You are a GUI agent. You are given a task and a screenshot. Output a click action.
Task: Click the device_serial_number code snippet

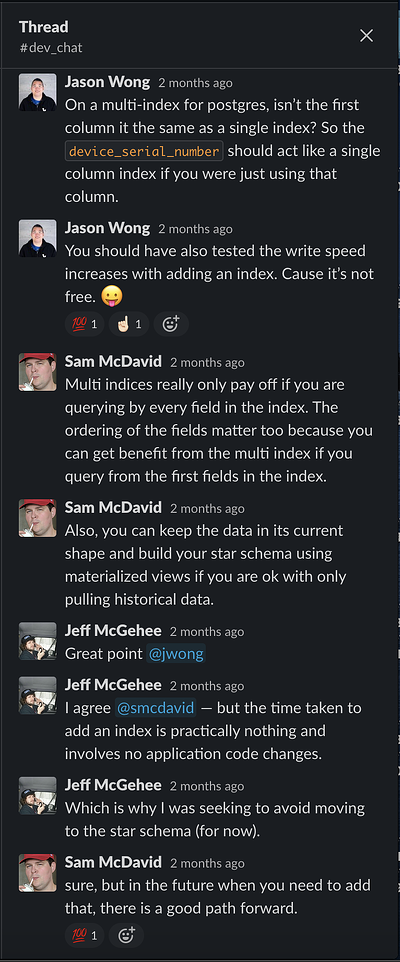coord(144,151)
